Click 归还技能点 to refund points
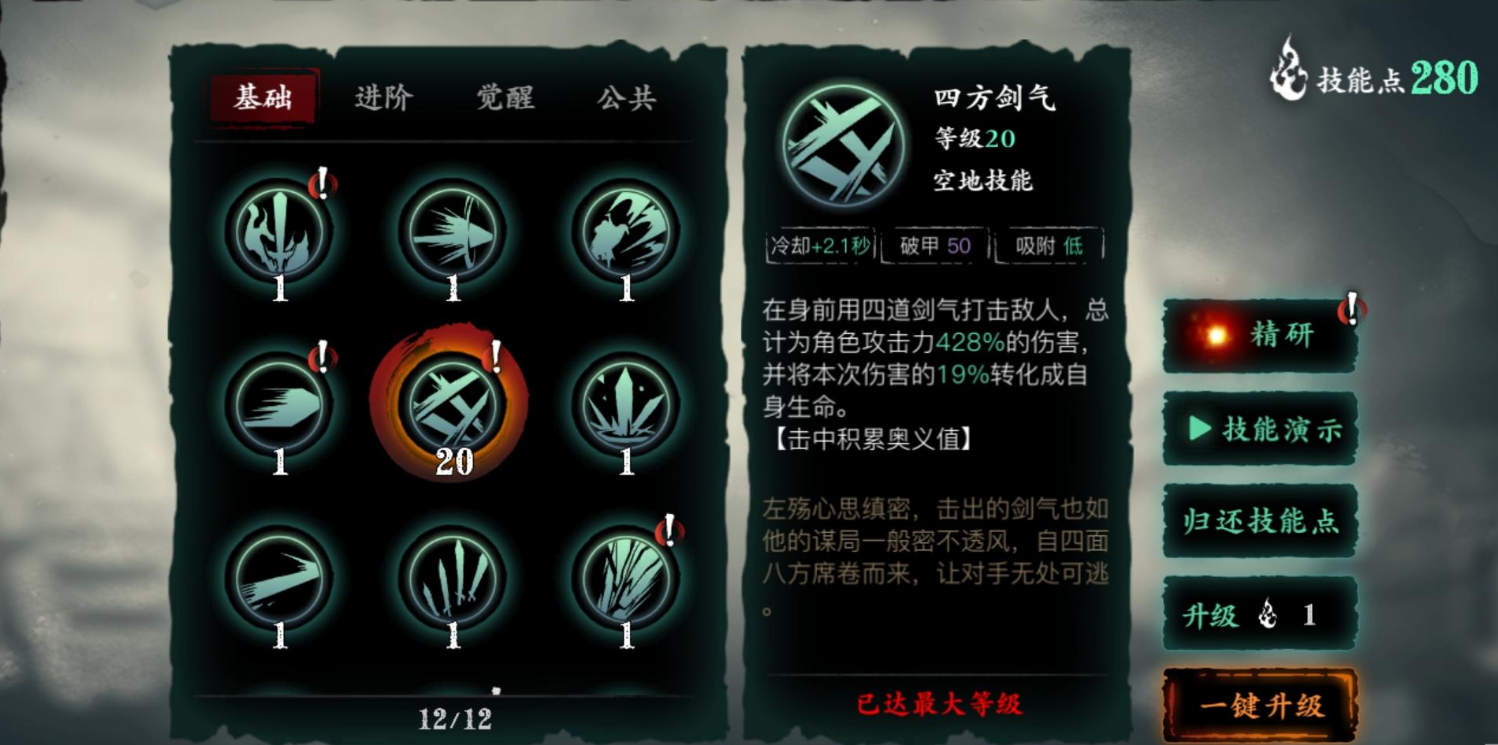 (1260, 522)
